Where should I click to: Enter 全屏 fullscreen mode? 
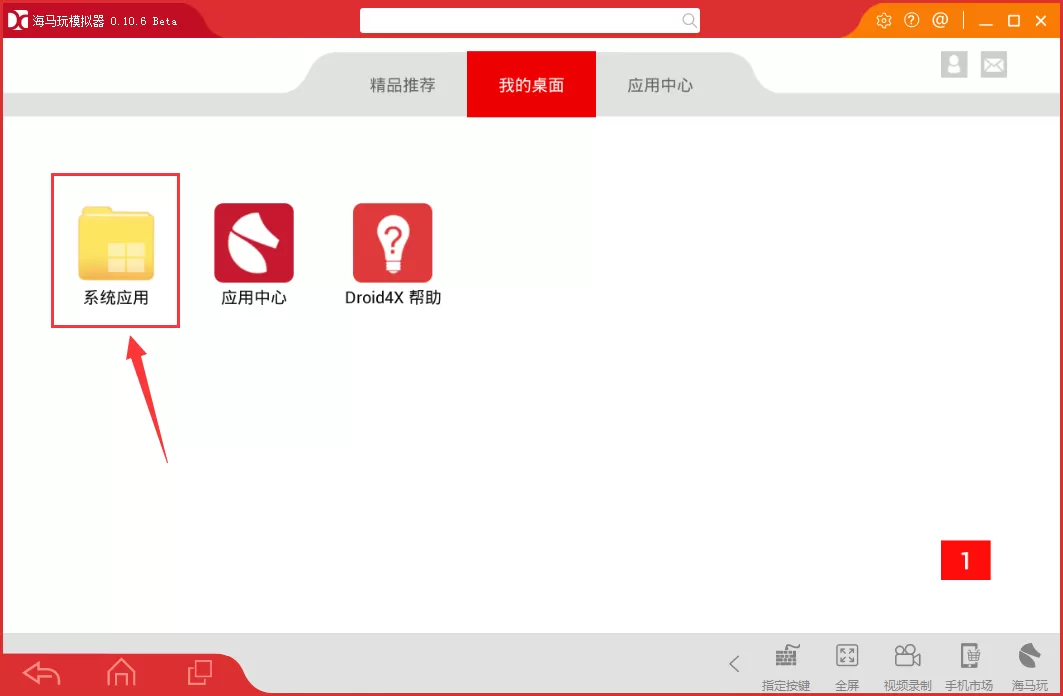(847, 668)
